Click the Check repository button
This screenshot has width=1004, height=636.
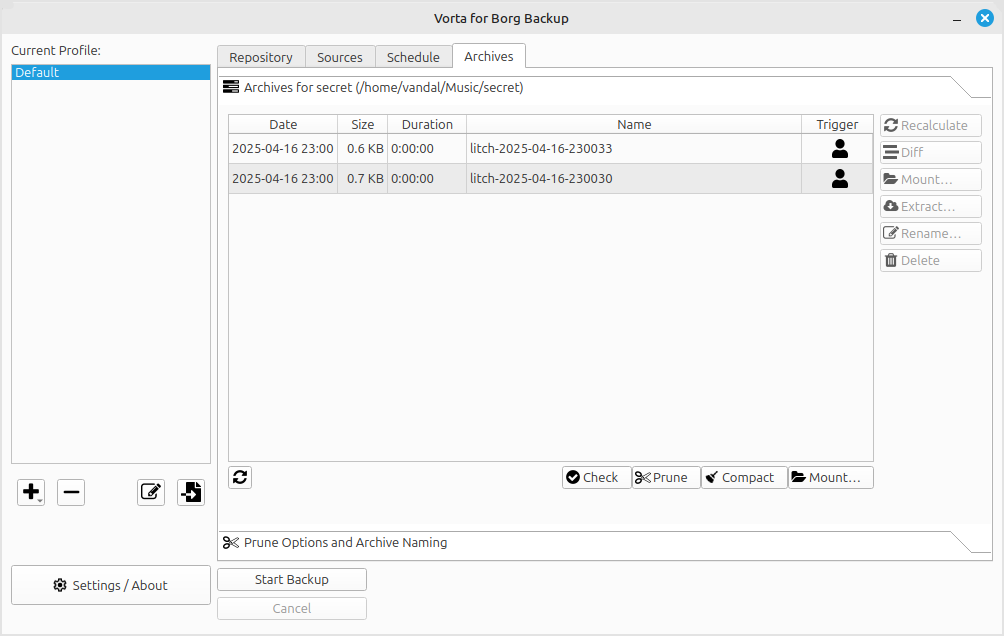[596, 477]
